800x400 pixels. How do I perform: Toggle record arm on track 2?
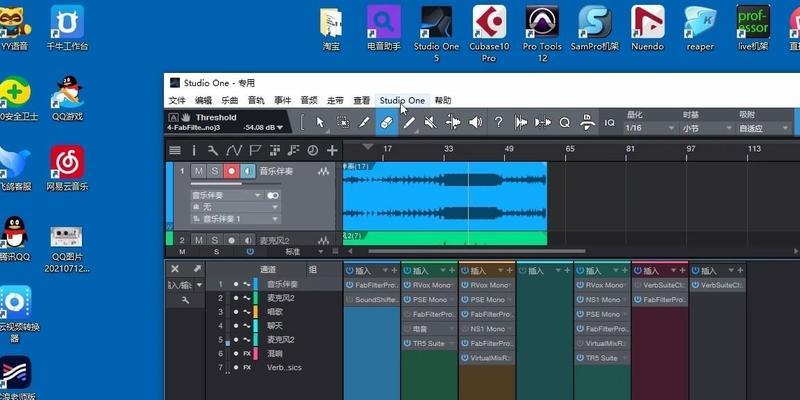coord(231,240)
